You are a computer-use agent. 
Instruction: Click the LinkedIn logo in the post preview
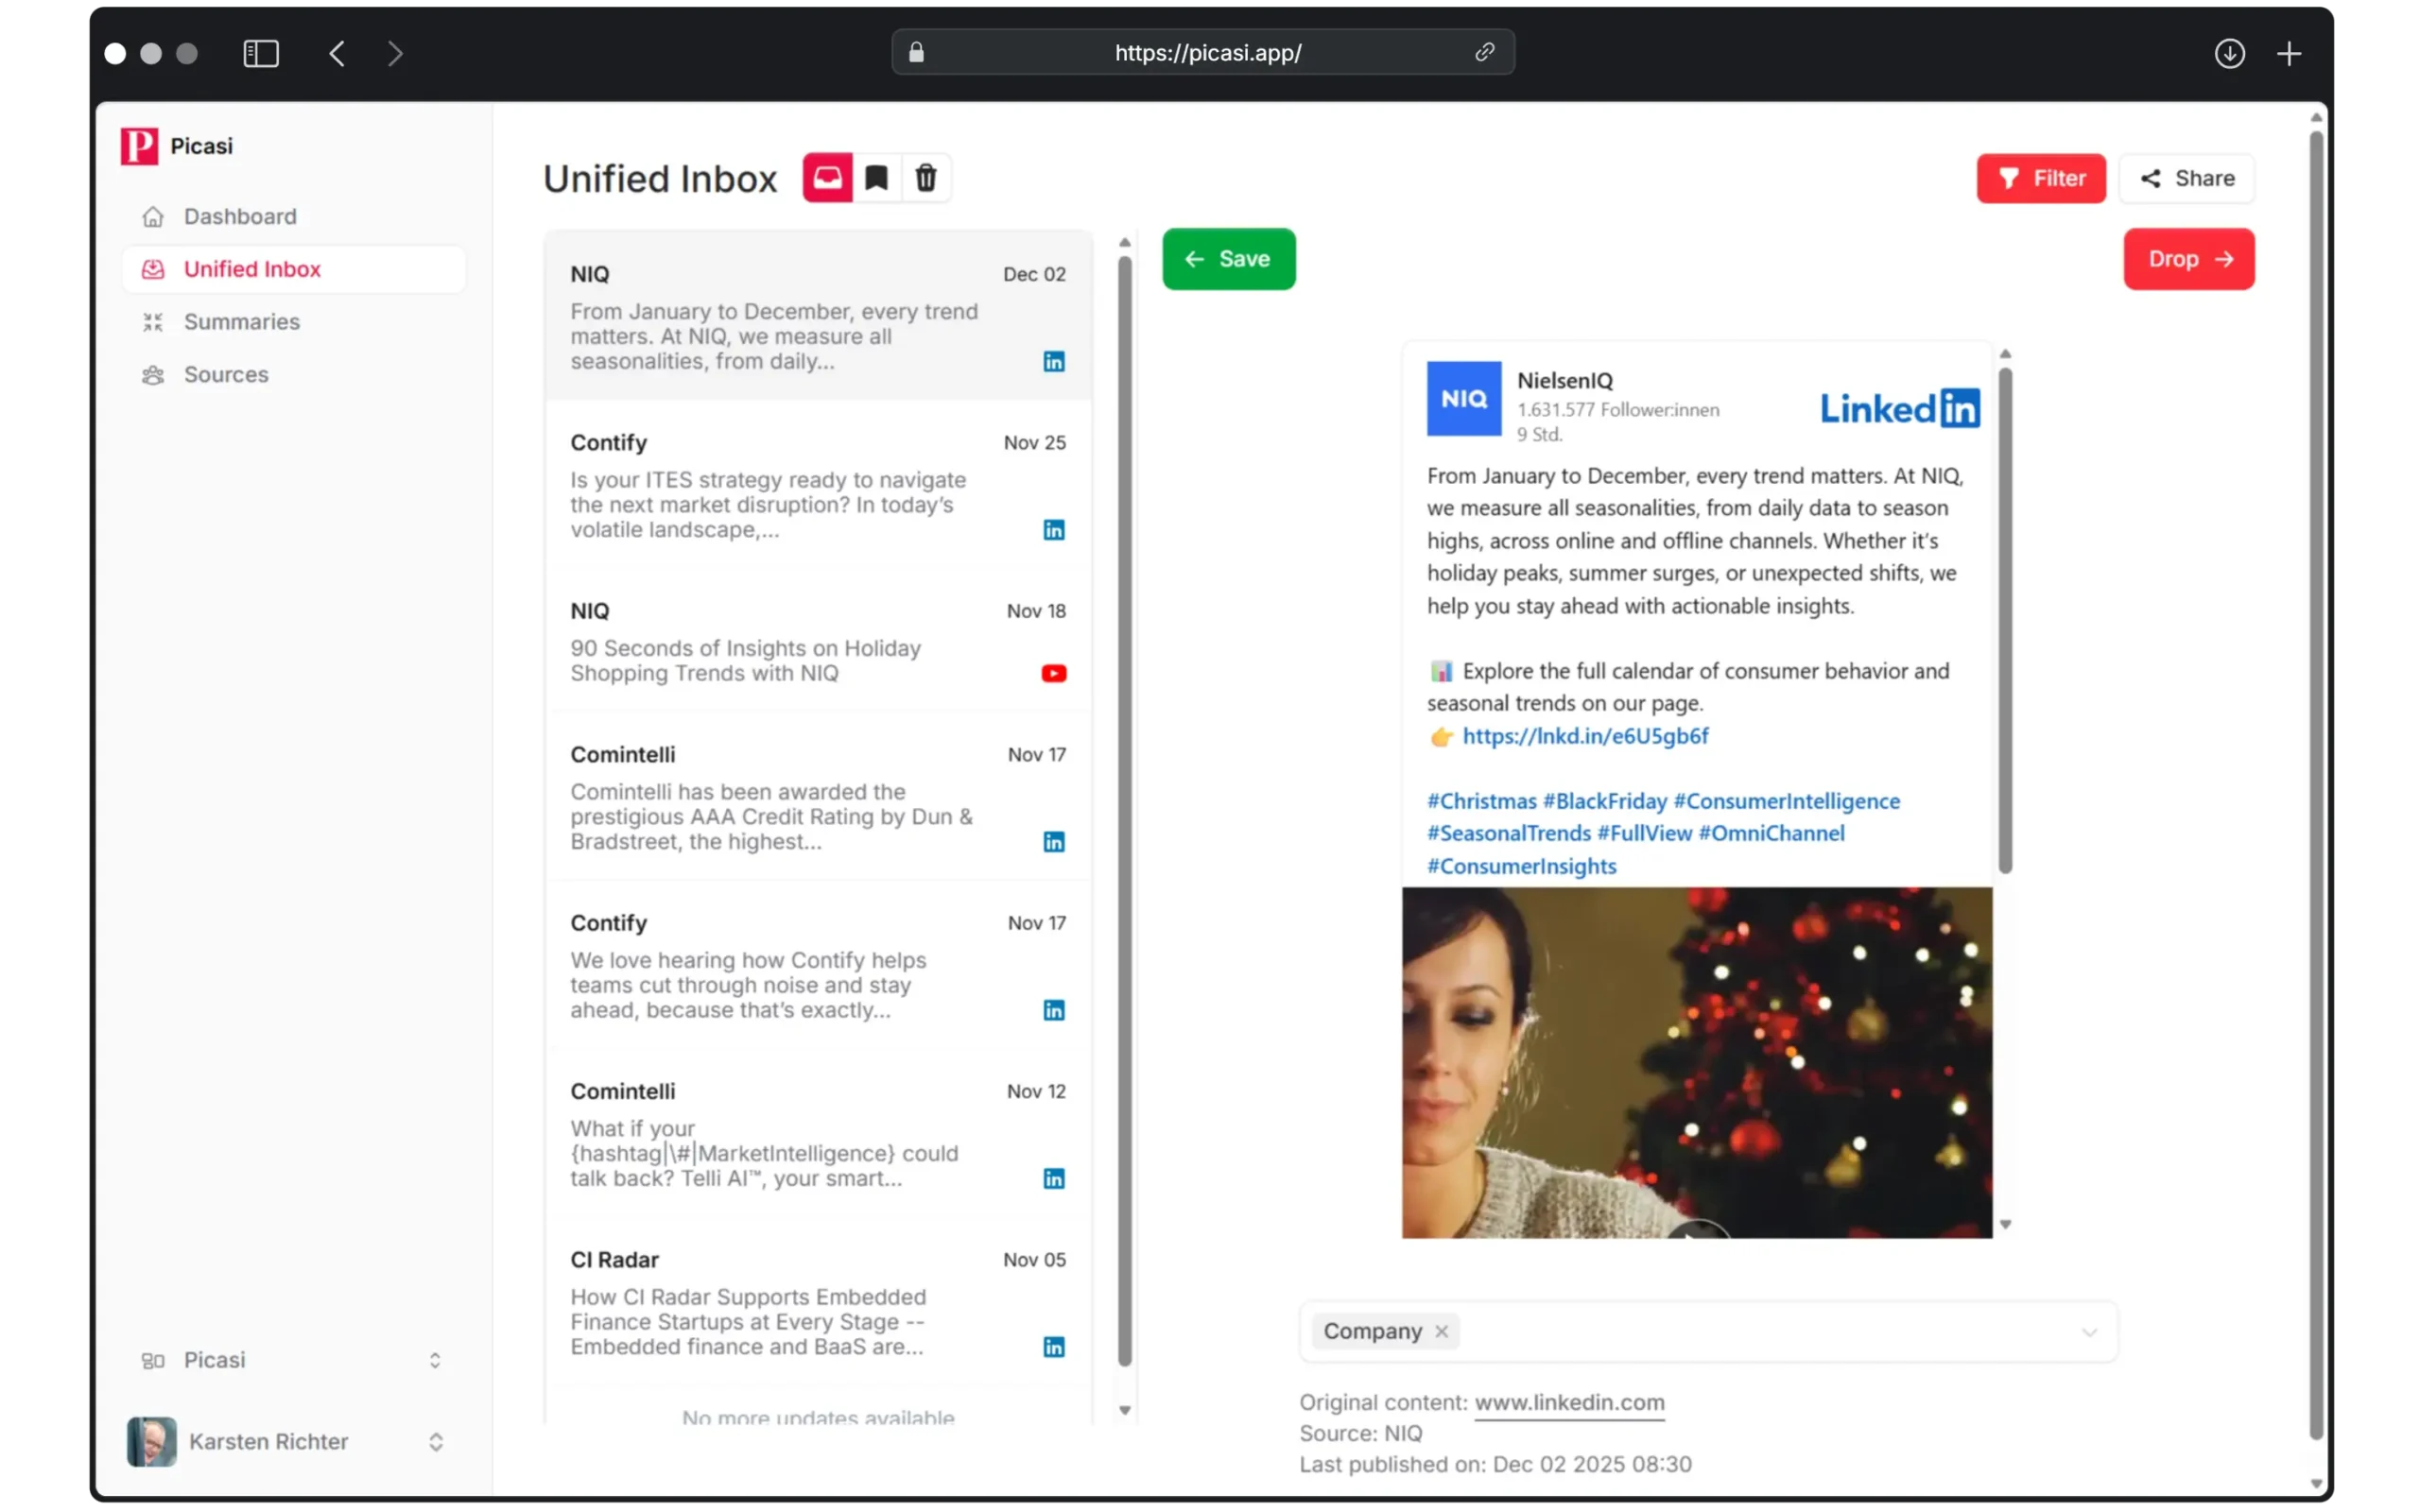[x=1897, y=407]
